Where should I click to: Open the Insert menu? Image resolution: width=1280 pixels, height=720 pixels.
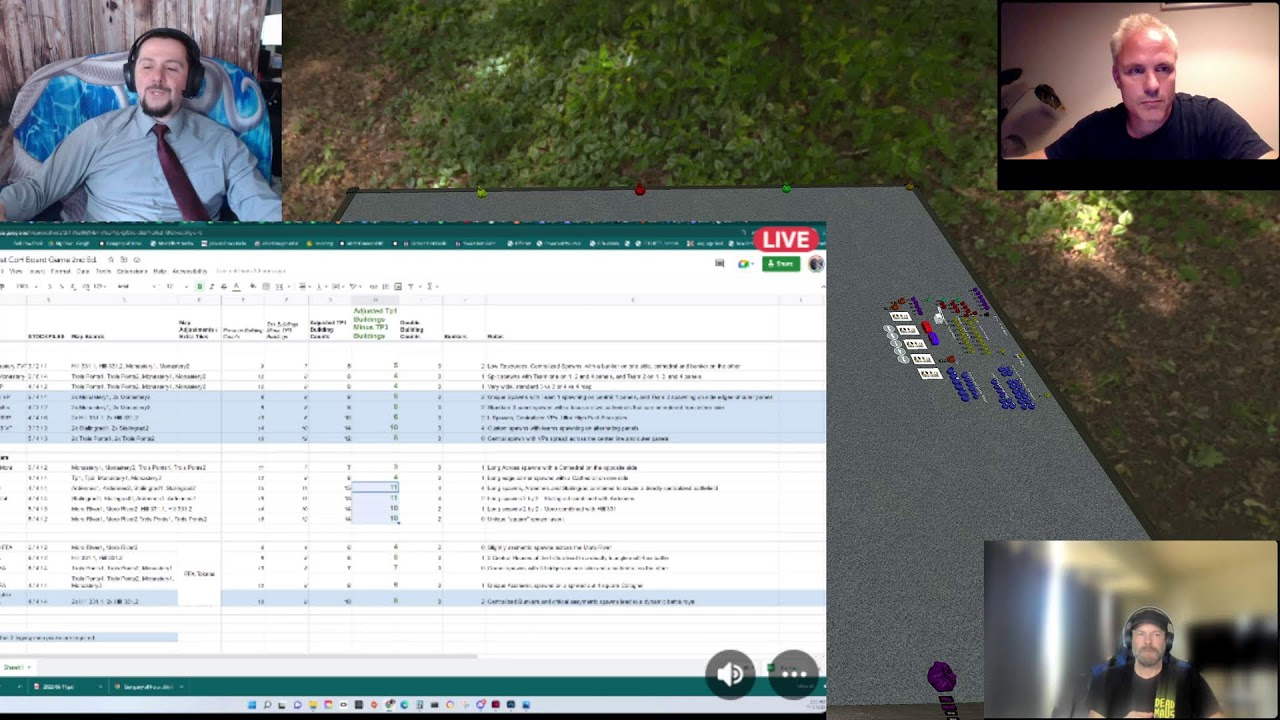click(37, 271)
